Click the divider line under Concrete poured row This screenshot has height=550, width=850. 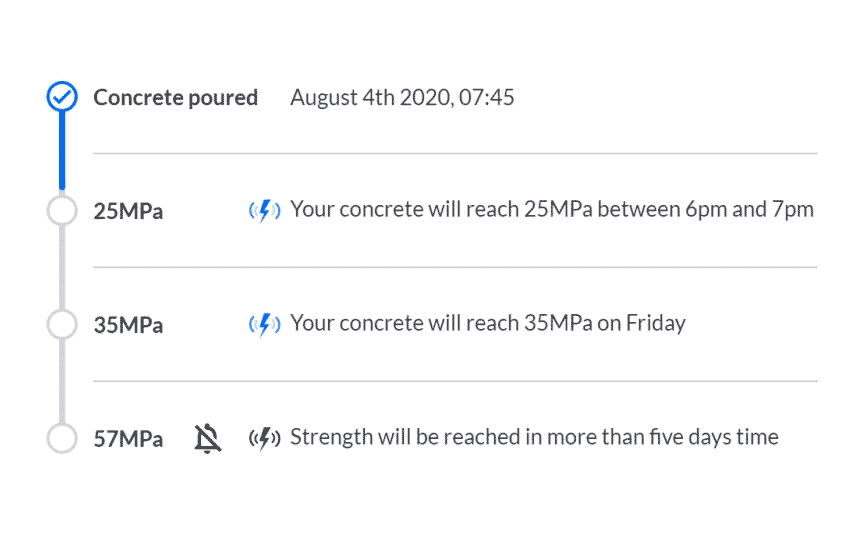pos(455,153)
